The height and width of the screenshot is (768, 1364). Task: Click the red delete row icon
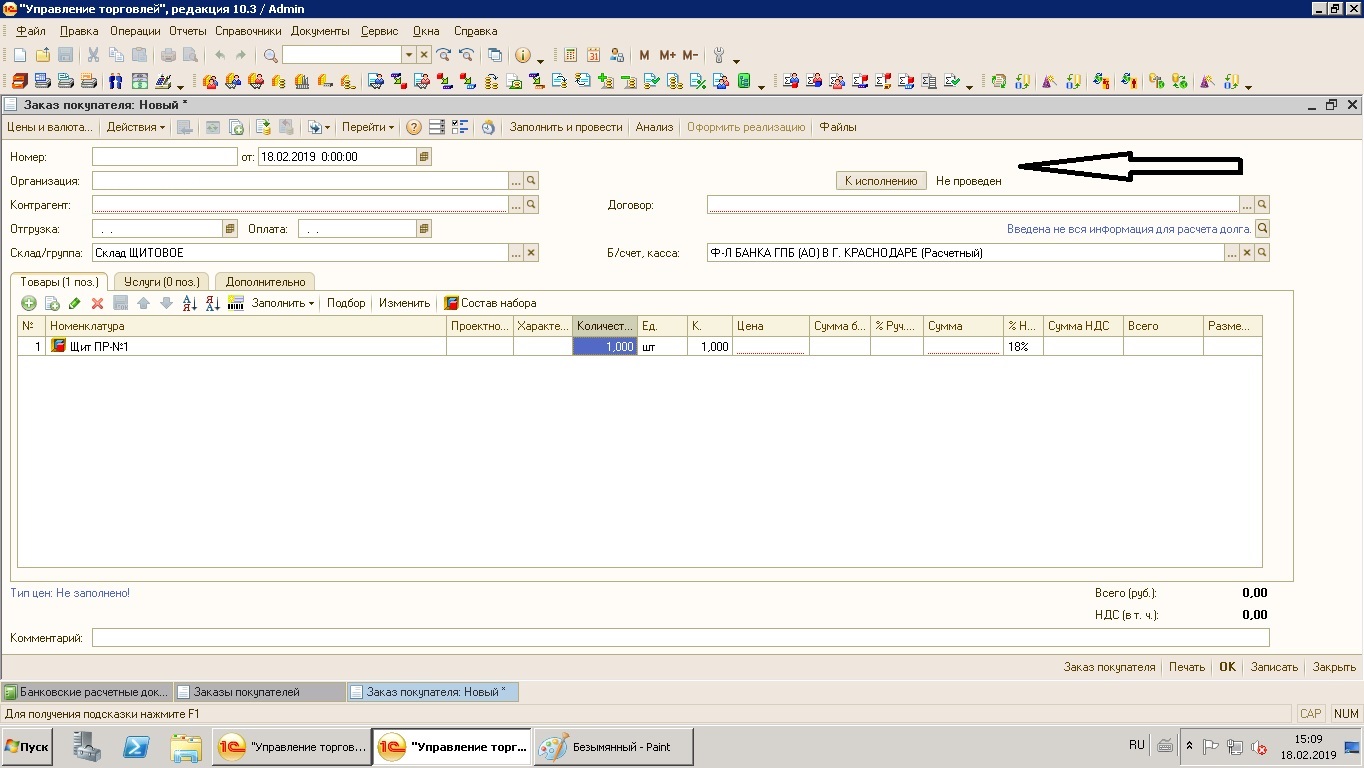[97, 303]
